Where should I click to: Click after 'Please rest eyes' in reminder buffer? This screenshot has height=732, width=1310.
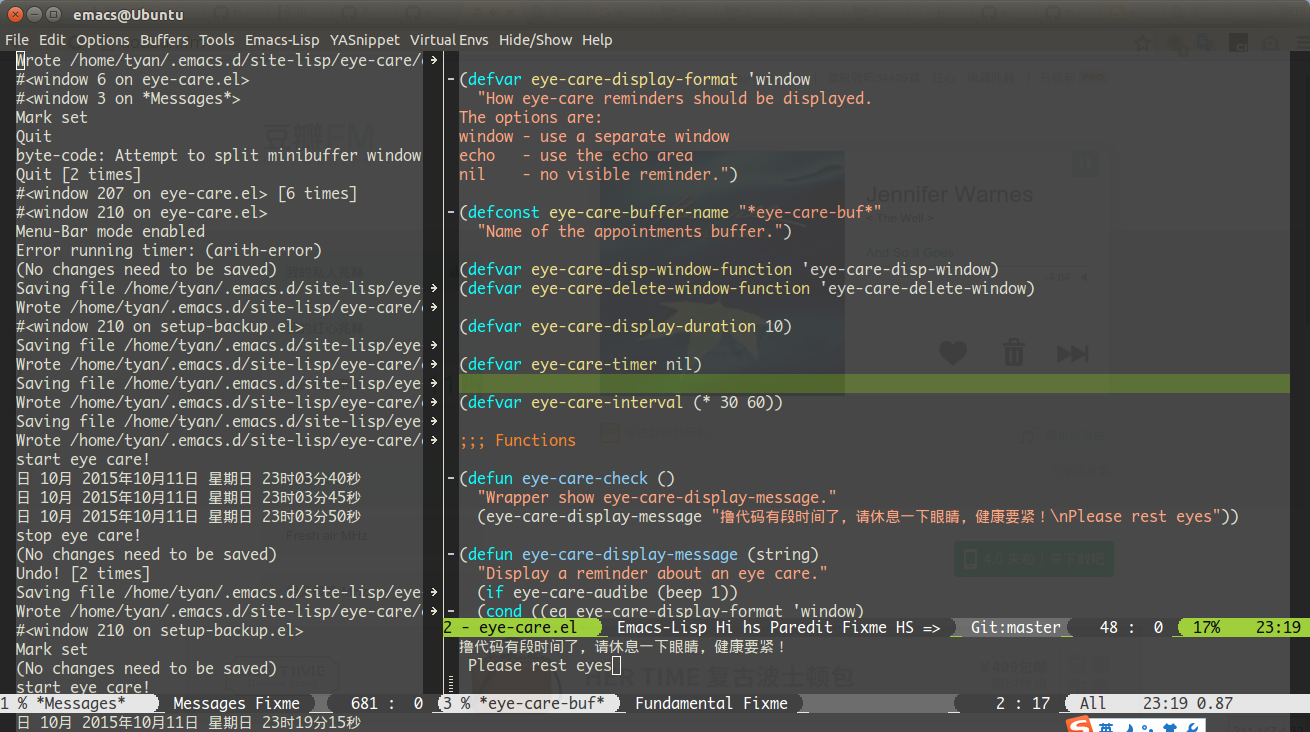[x=617, y=665]
